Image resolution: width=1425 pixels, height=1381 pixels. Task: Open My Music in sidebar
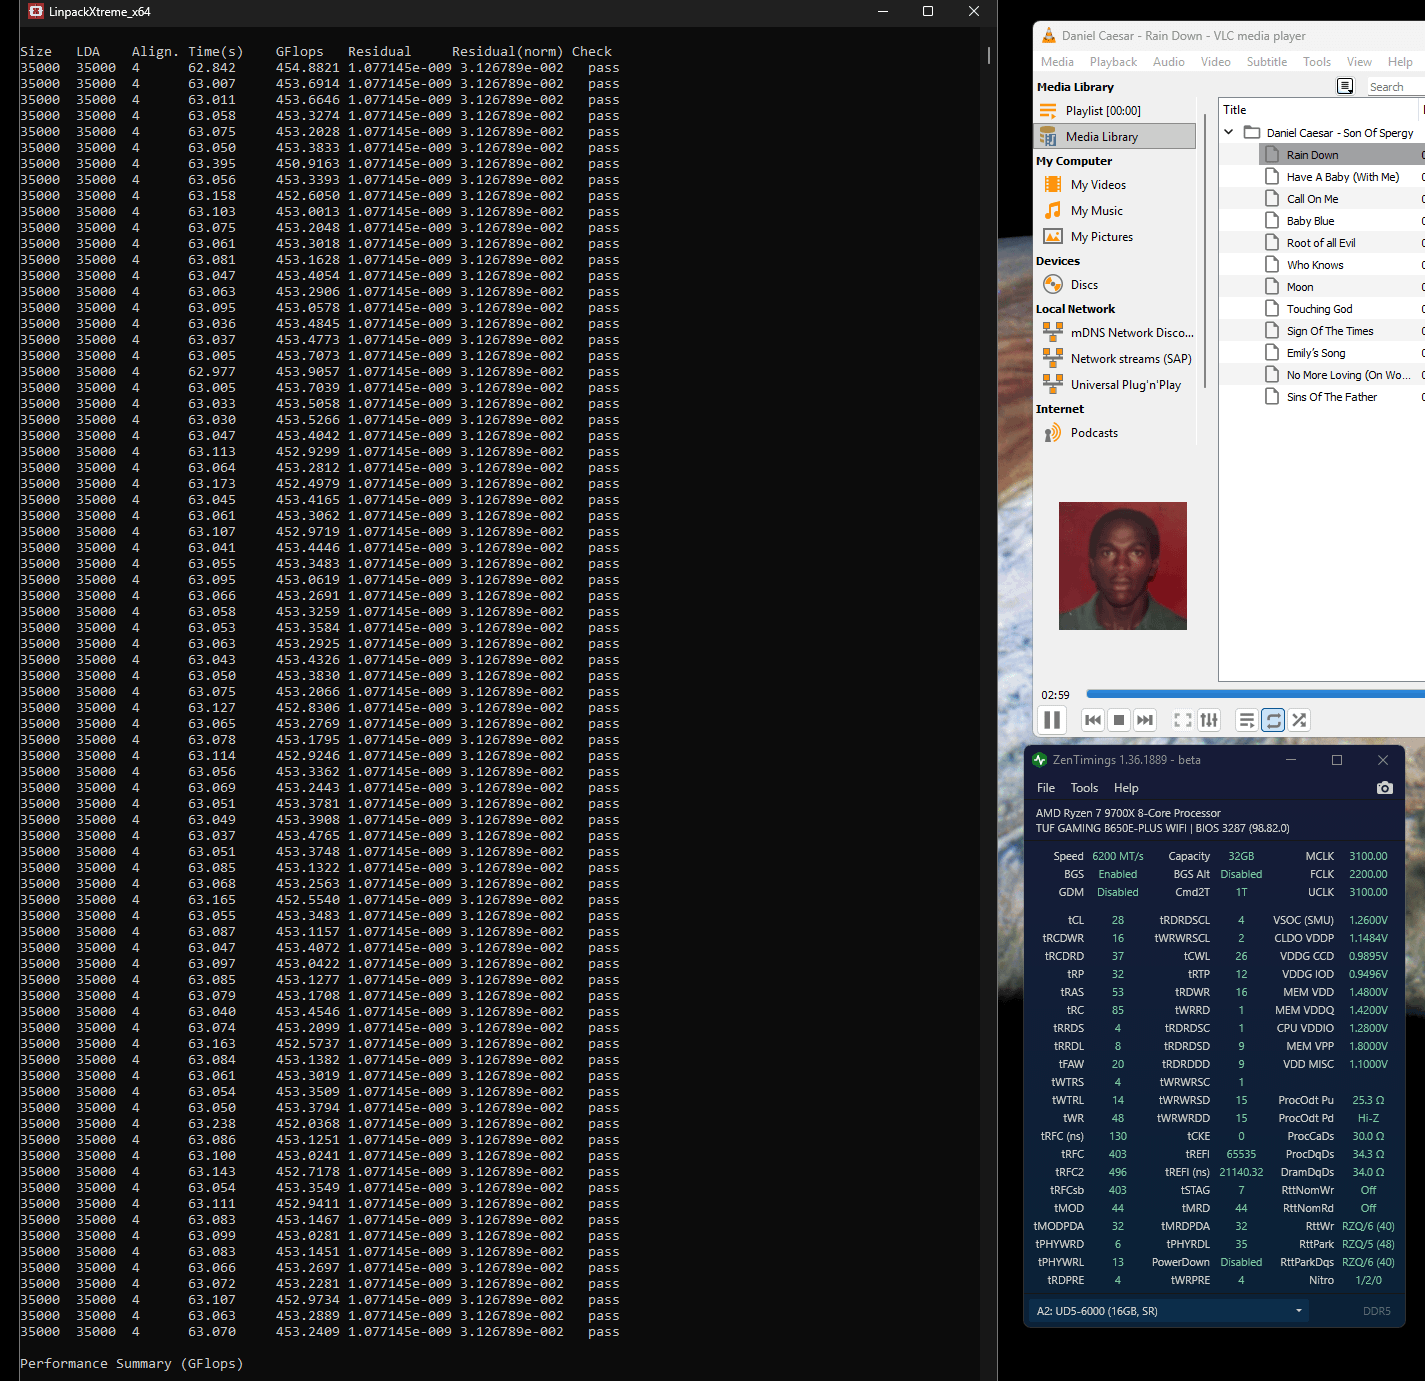coord(1096,211)
